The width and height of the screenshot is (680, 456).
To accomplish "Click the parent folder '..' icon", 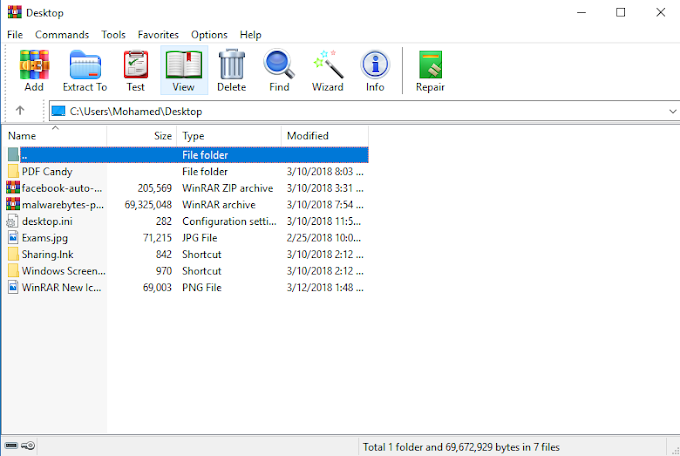I will tap(13, 155).
